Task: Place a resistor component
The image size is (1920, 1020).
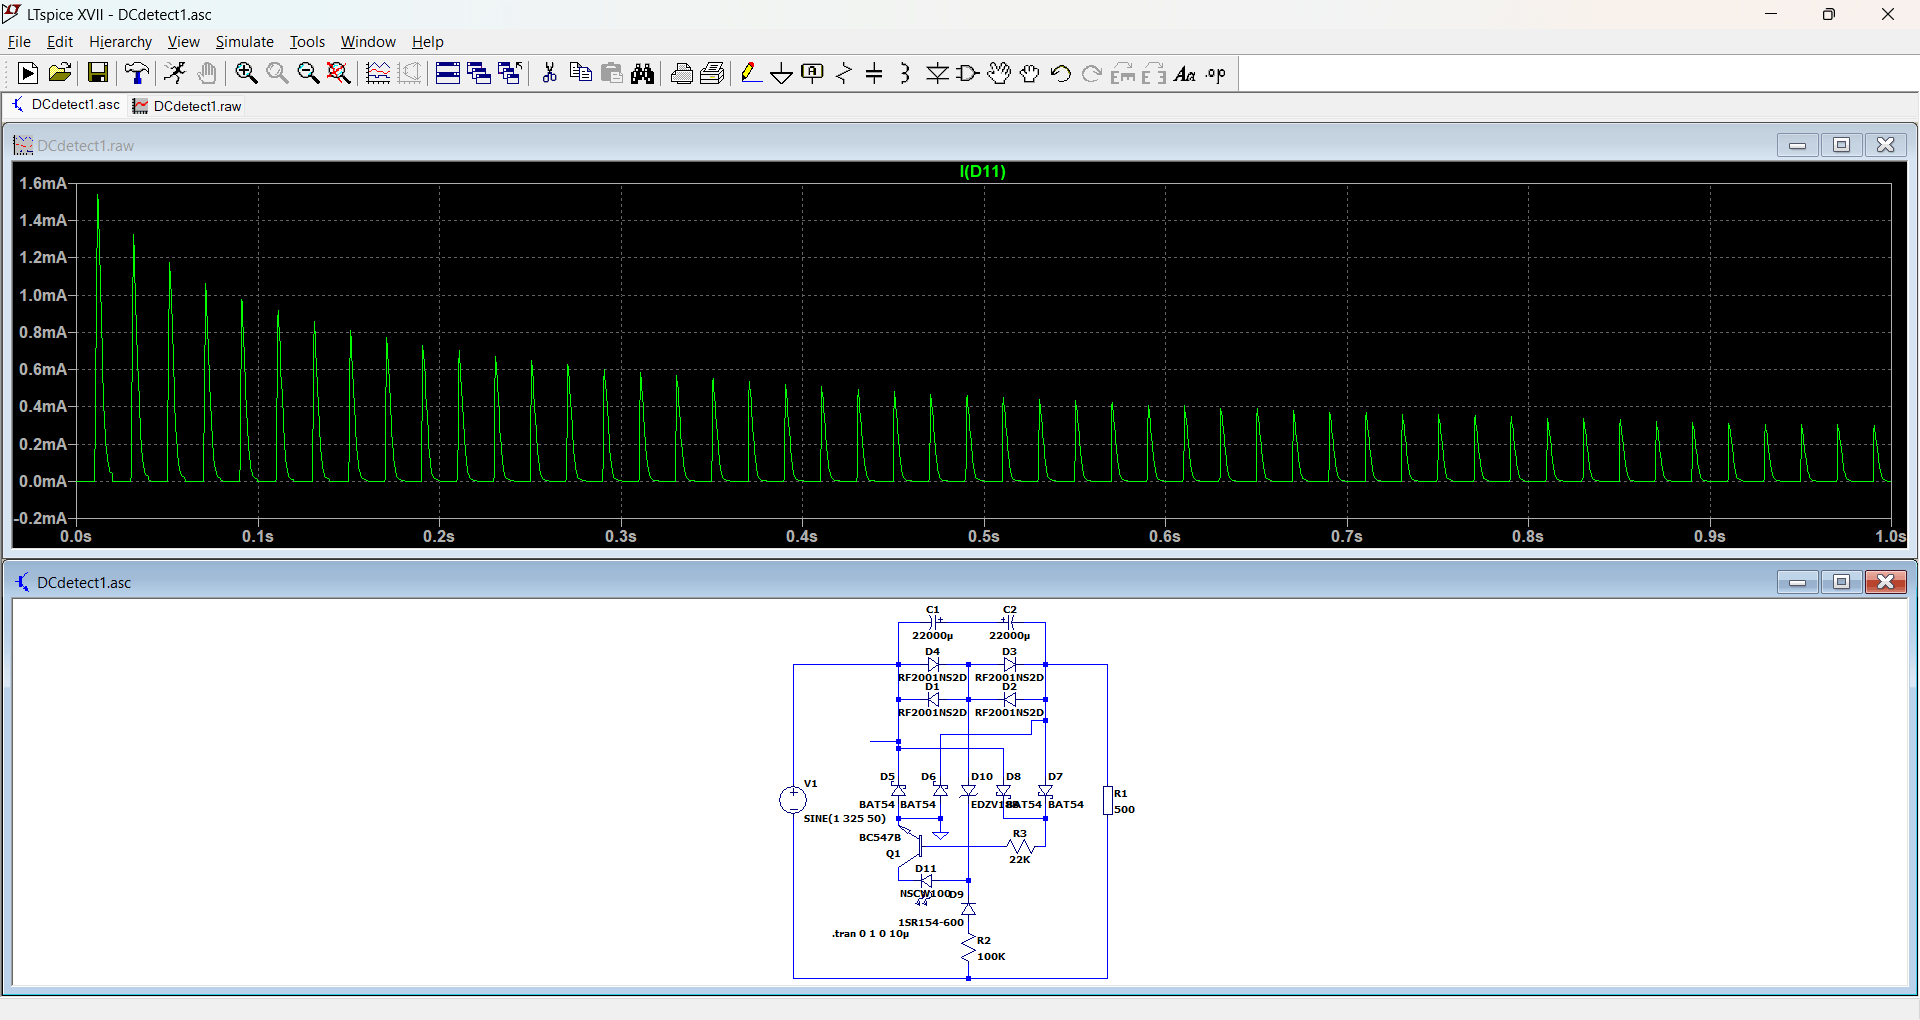Action: (x=844, y=73)
